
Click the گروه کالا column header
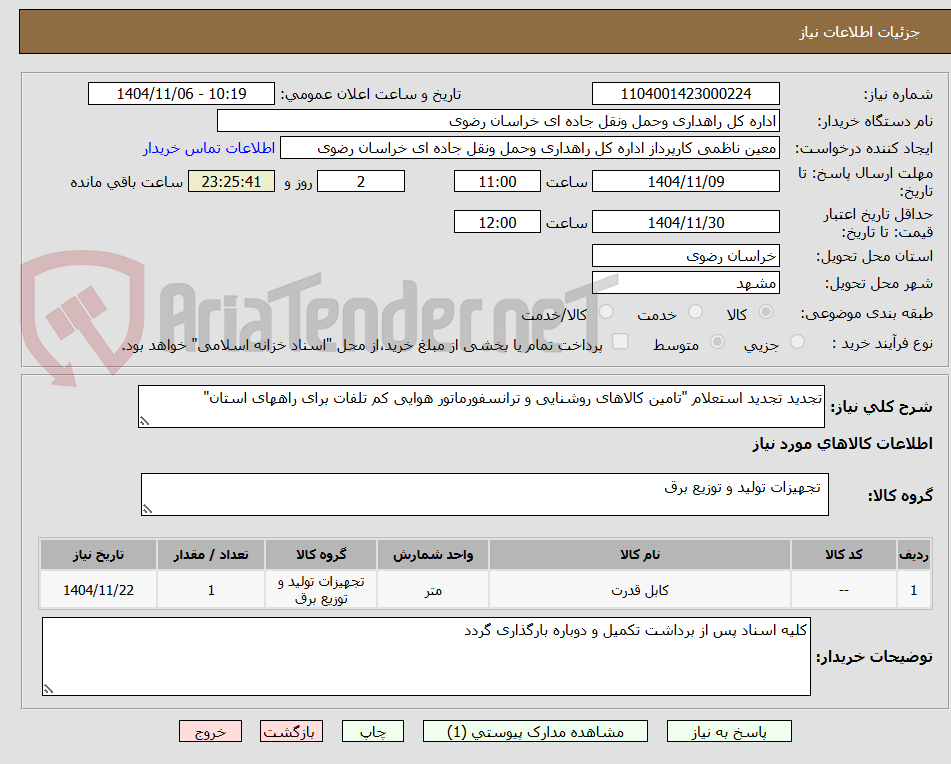321,555
